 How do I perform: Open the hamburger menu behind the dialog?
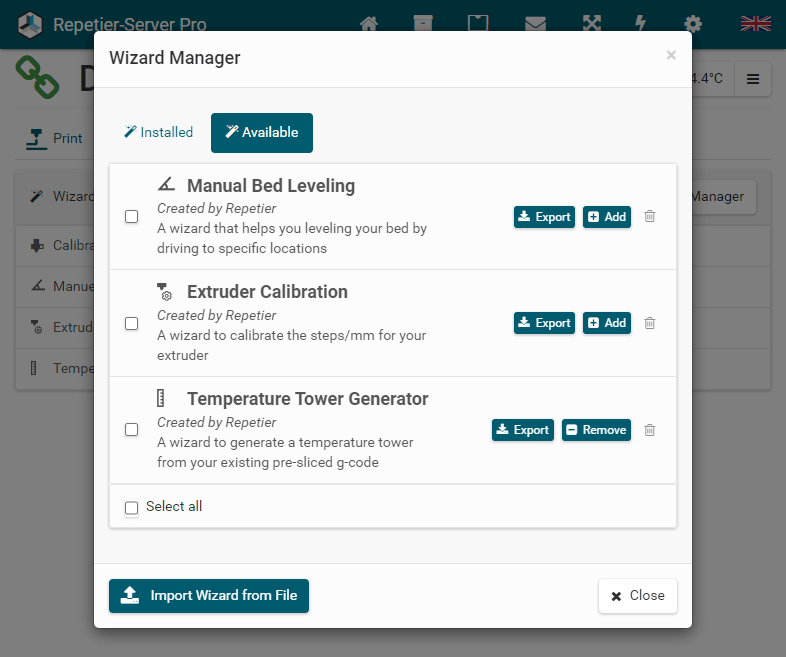pyautogui.click(x=753, y=79)
